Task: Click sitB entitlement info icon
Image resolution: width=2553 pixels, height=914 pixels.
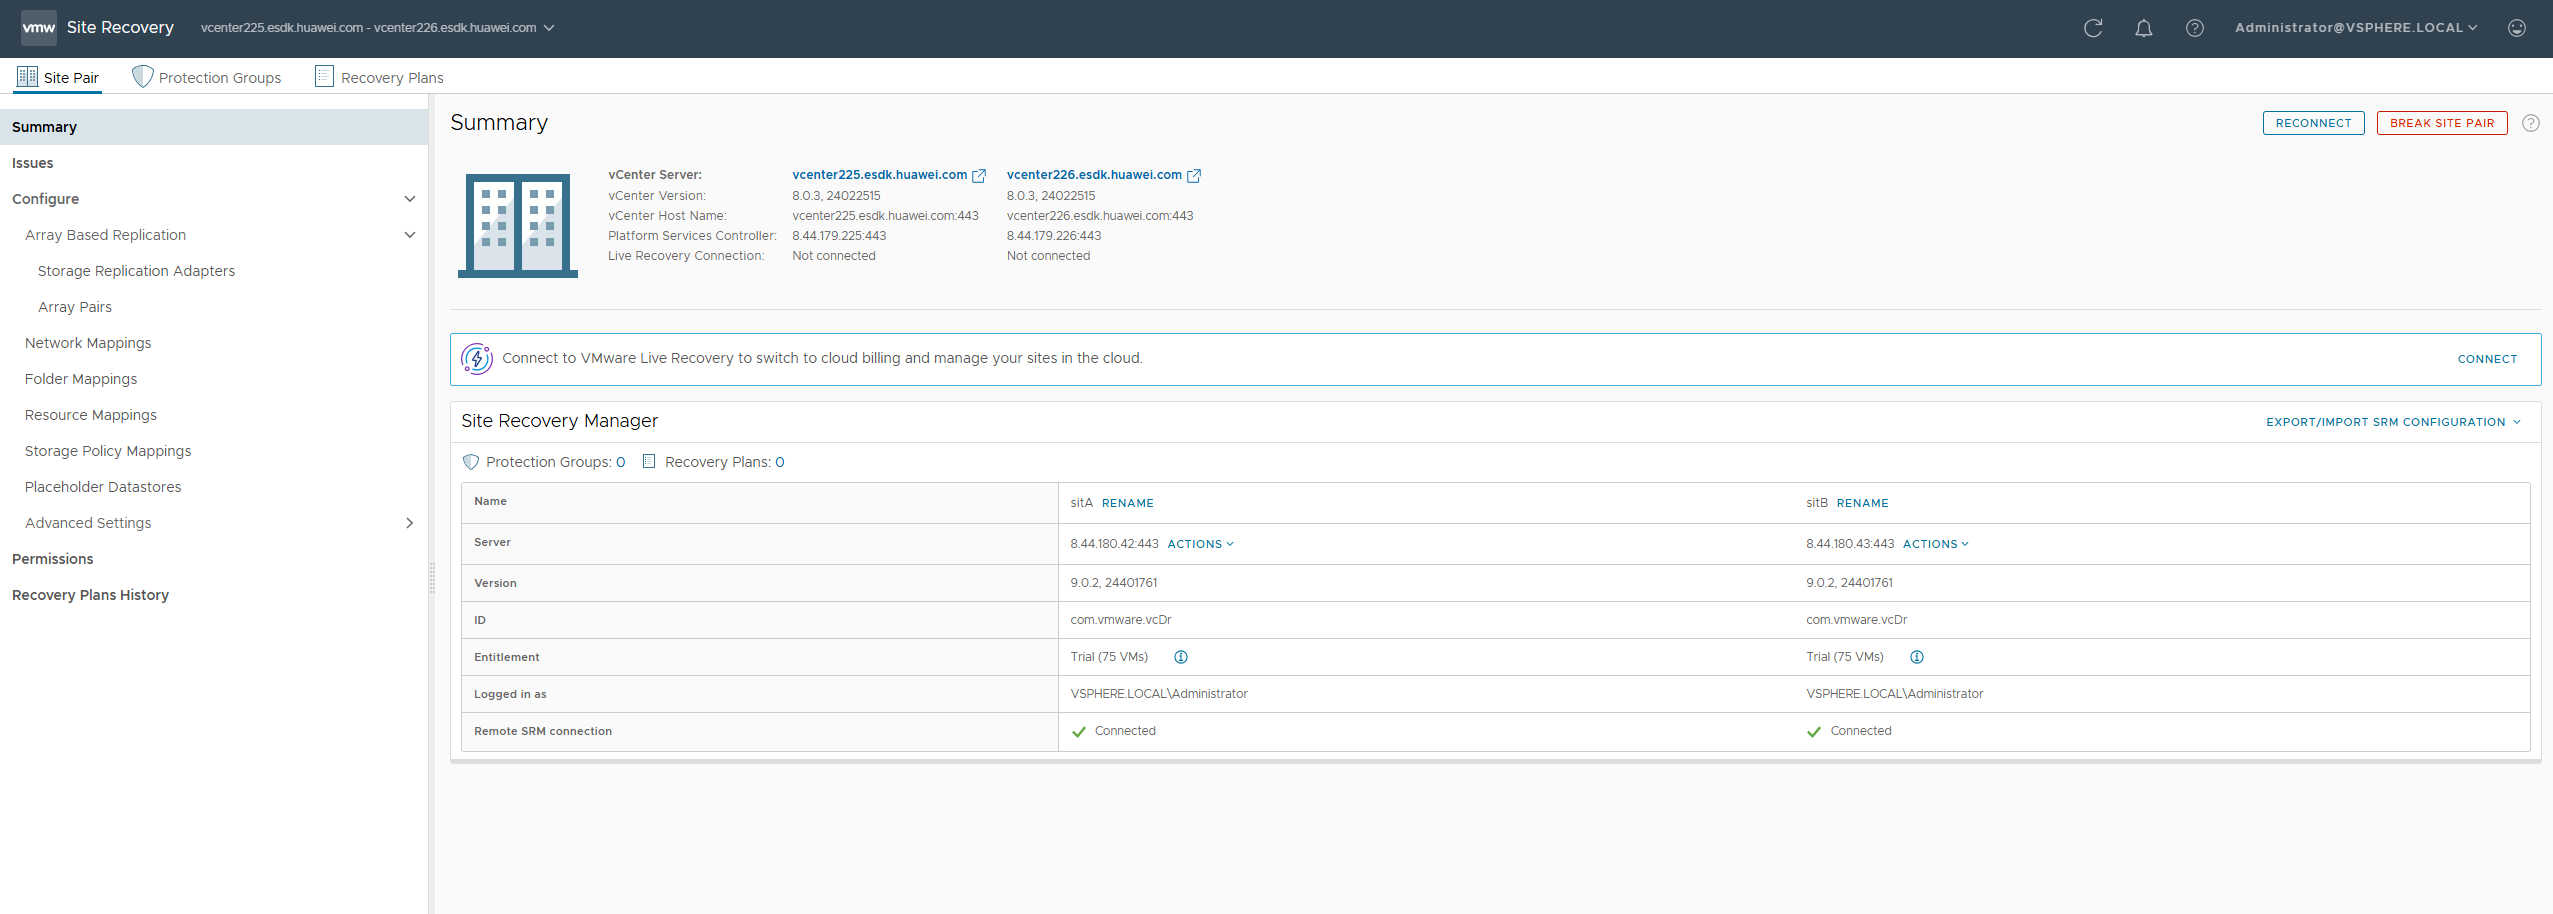Action: 1917,657
